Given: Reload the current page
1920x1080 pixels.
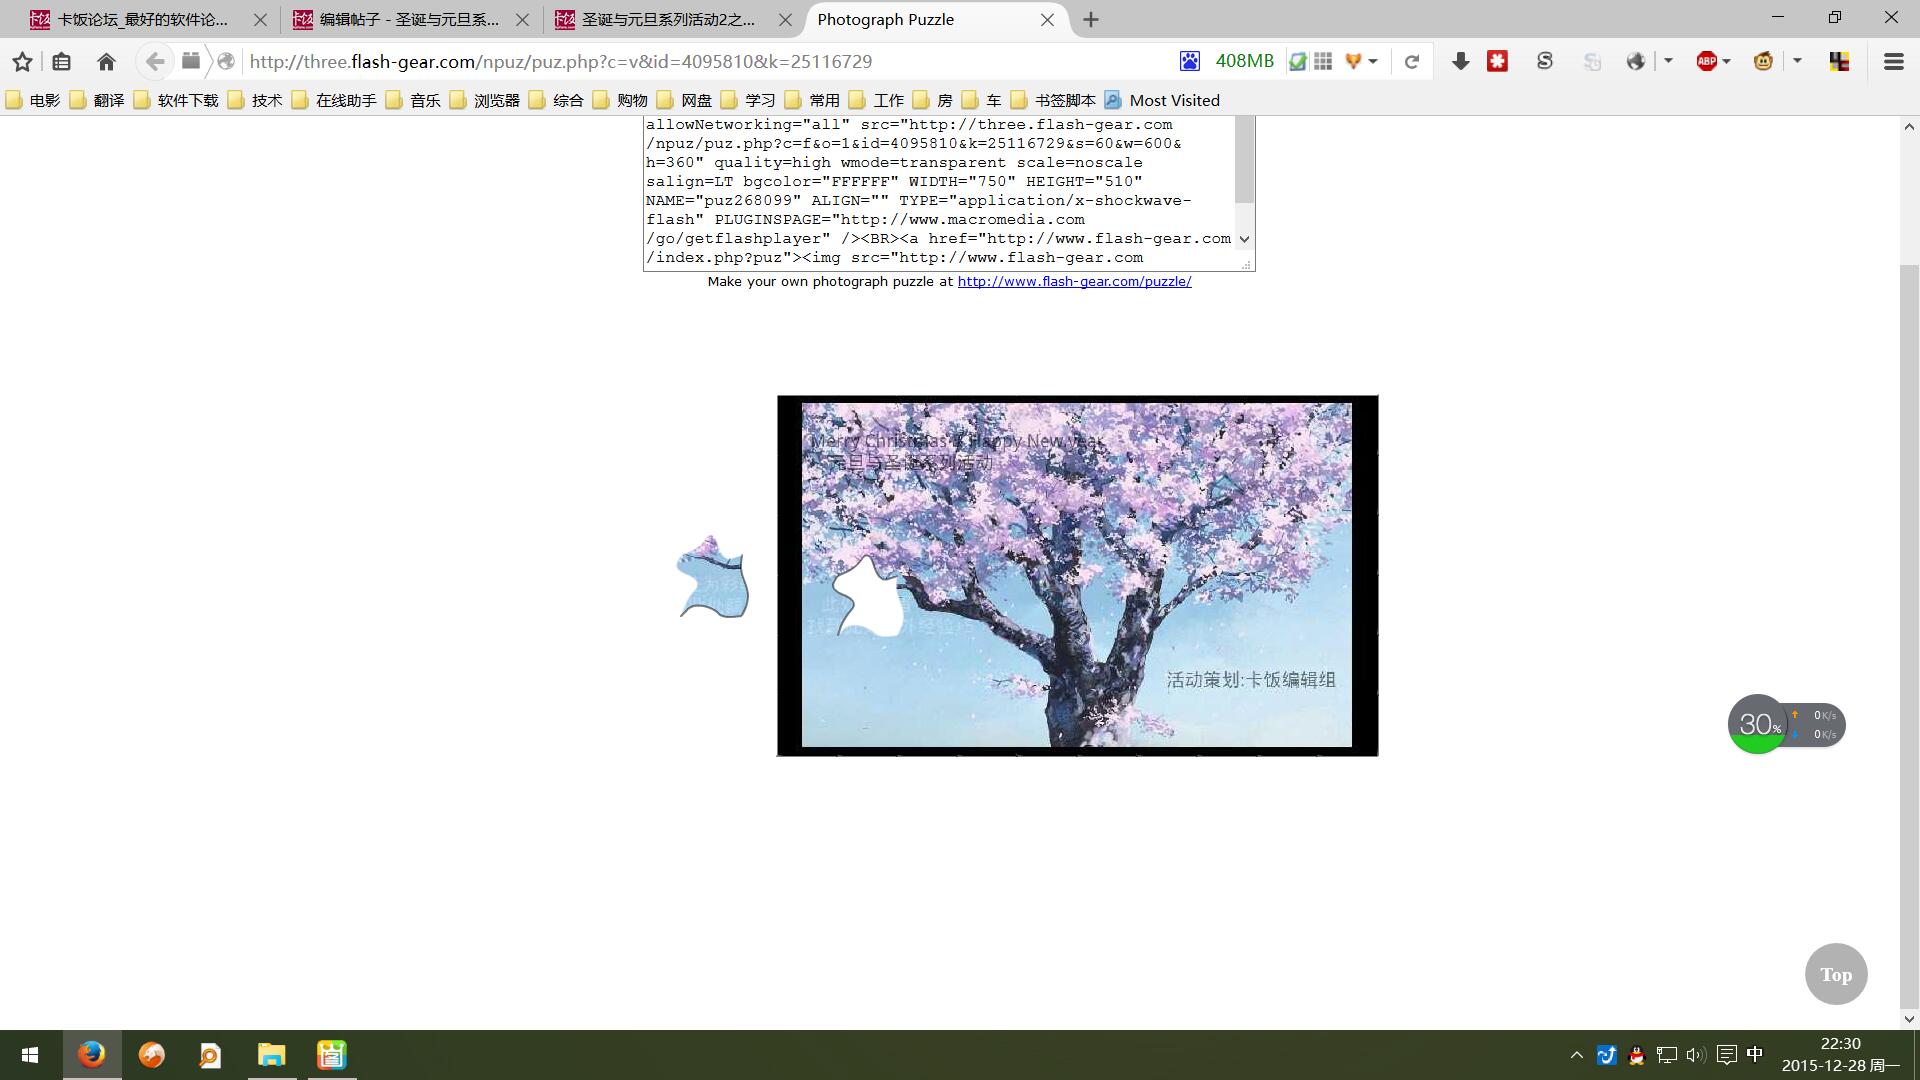Looking at the screenshot, I should coord(1412,62).
